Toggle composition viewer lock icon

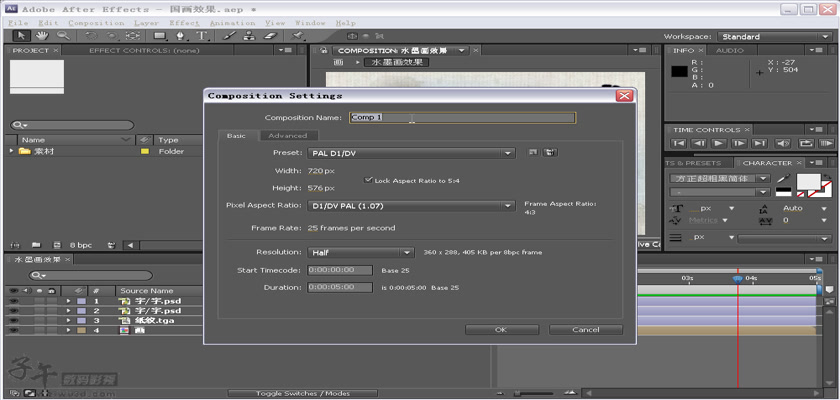pyautogui.click(x=323, y=50)
